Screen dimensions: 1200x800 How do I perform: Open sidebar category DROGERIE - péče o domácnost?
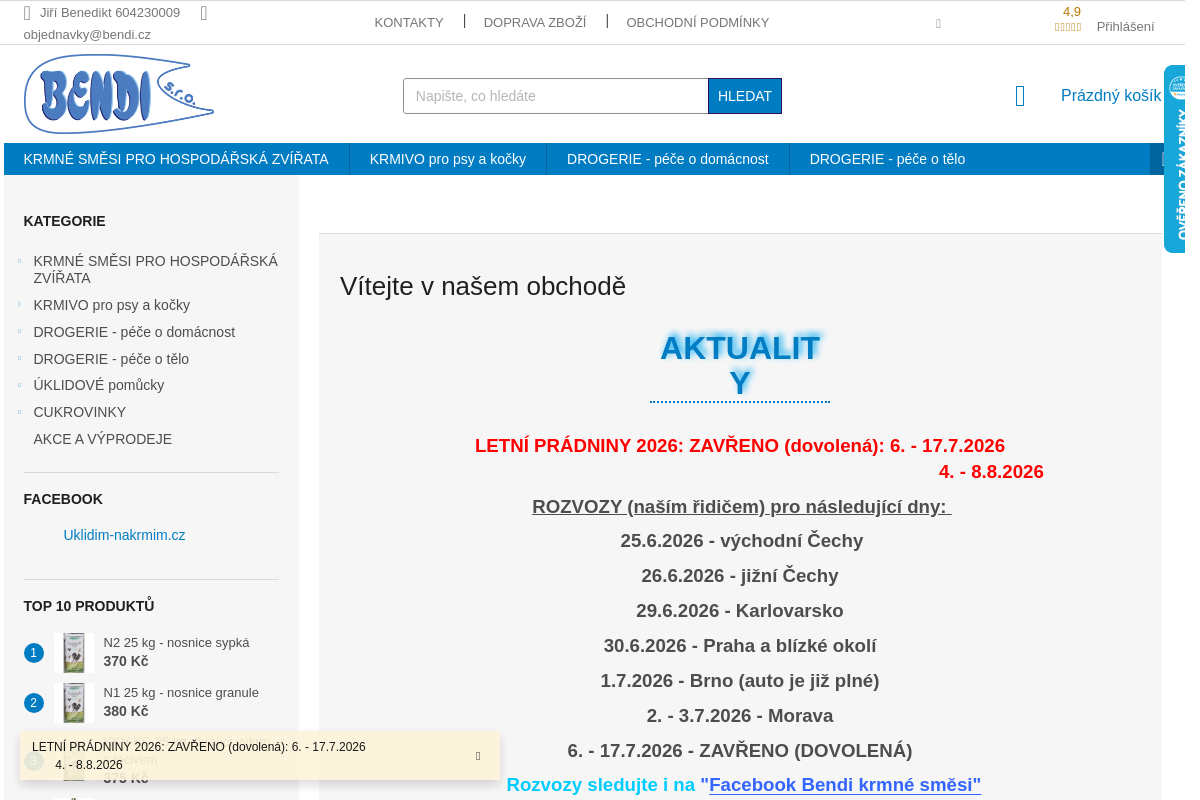pos(134,332)
